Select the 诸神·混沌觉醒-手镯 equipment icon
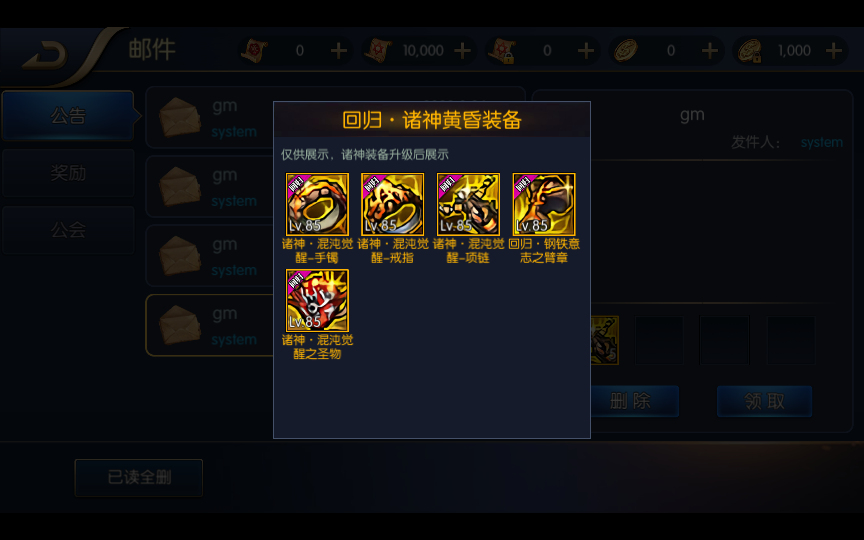The image size is (864, 540). [x=317, y=204]
